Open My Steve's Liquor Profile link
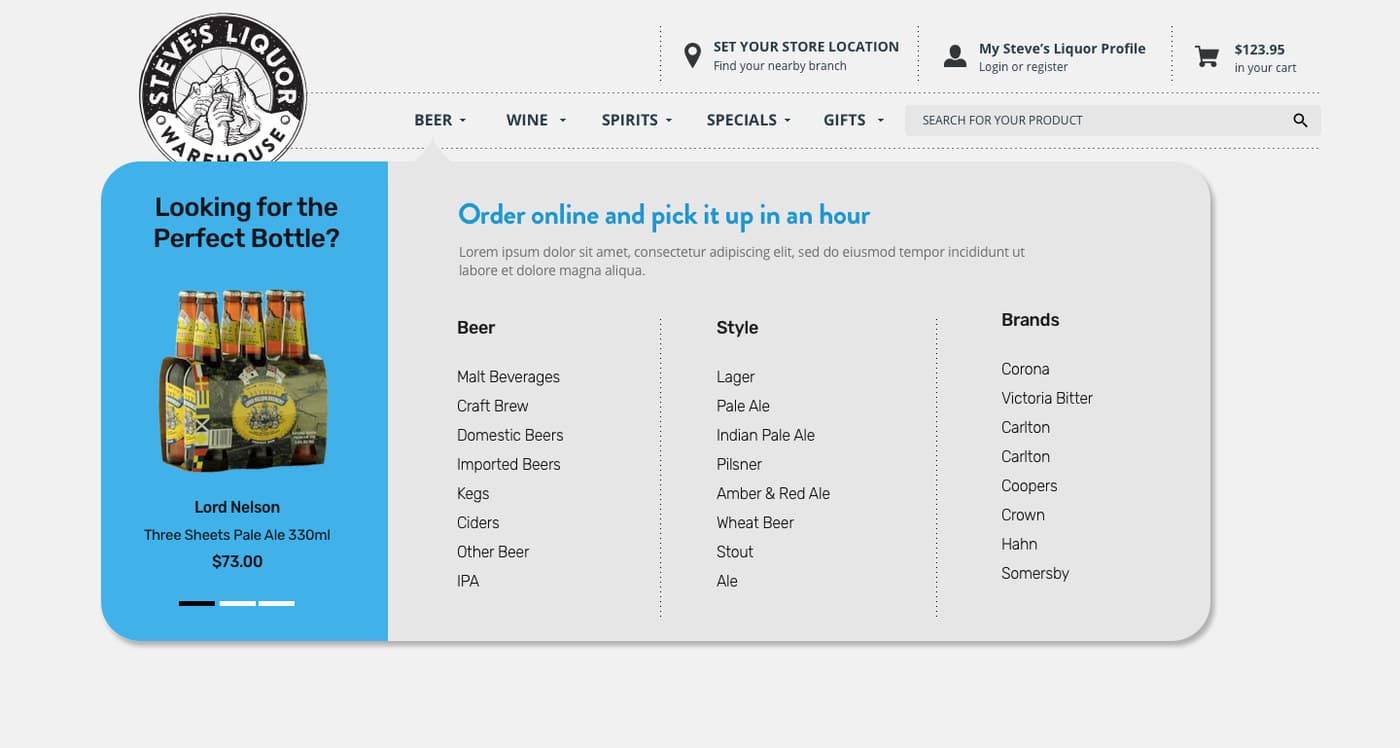 pyautogui.click(x=1062, y=48)
